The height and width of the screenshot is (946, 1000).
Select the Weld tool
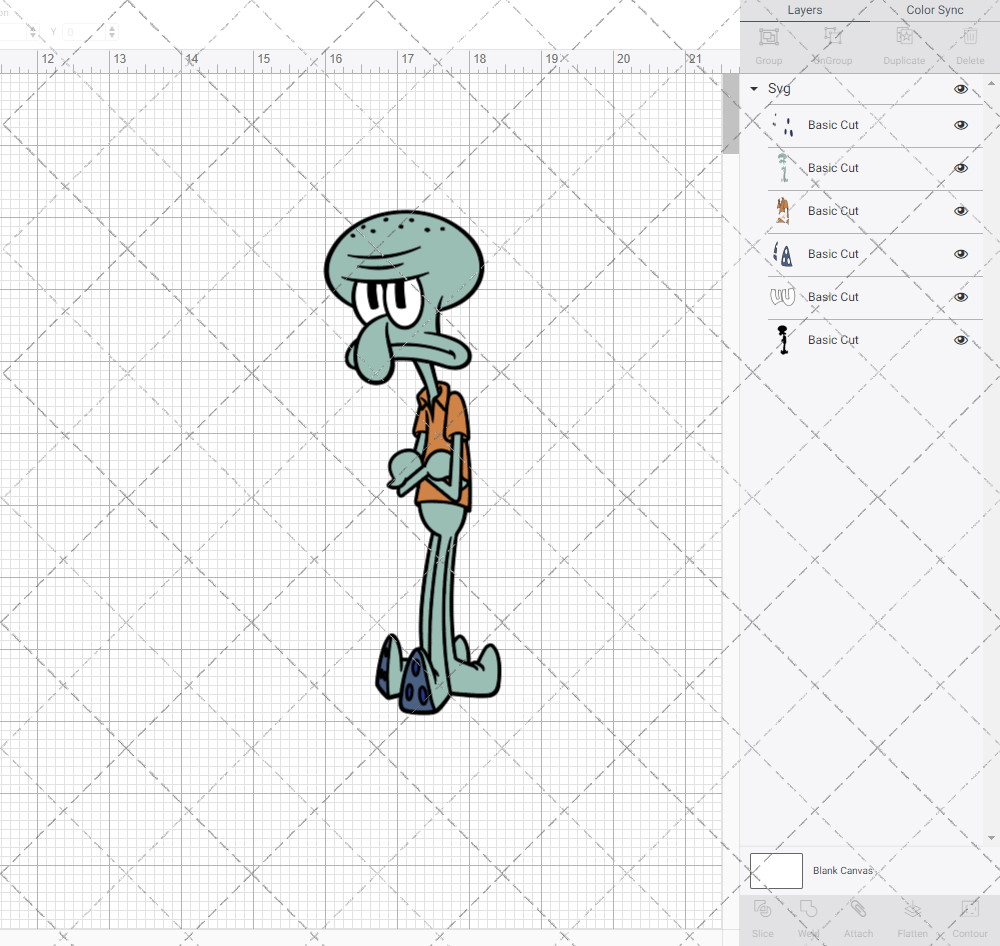tap(808, 908)
